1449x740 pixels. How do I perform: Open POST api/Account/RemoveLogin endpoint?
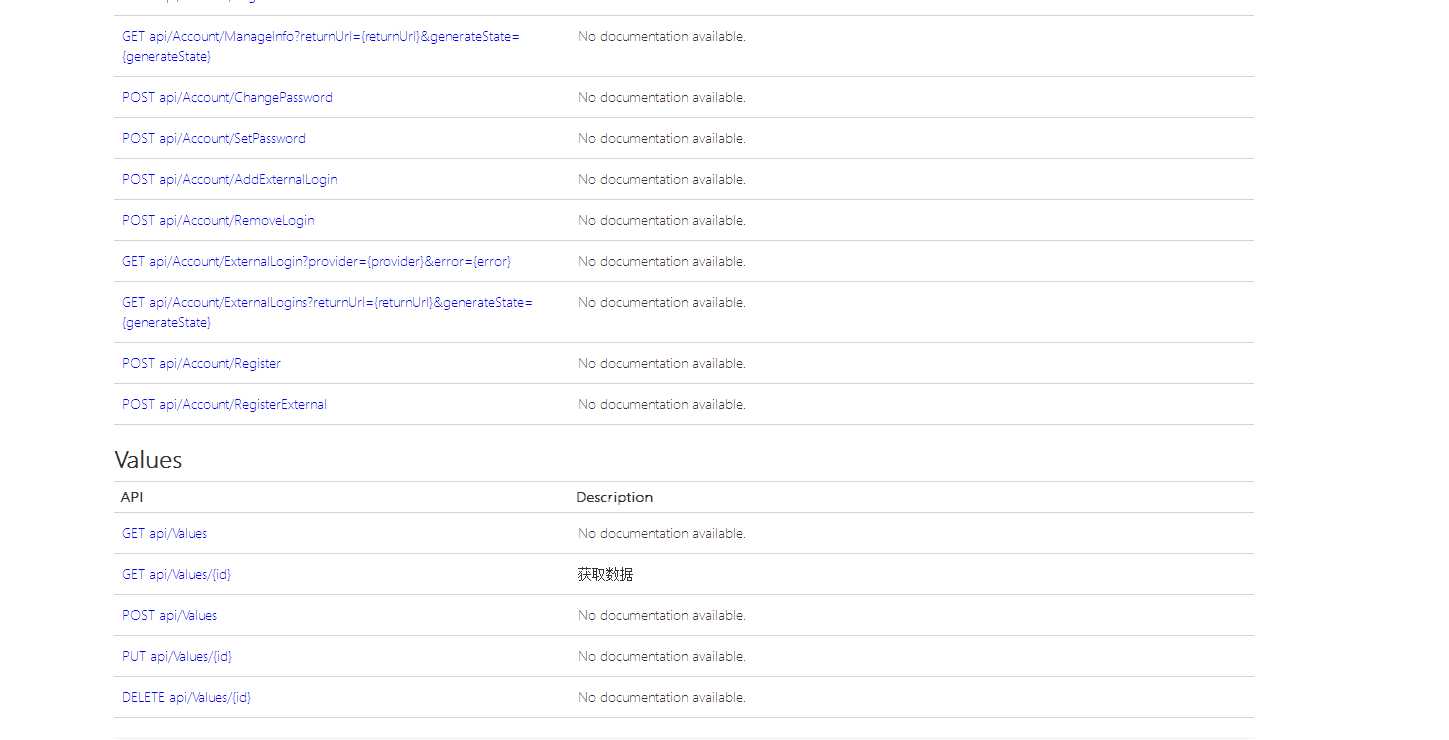(x=218, y=220)
